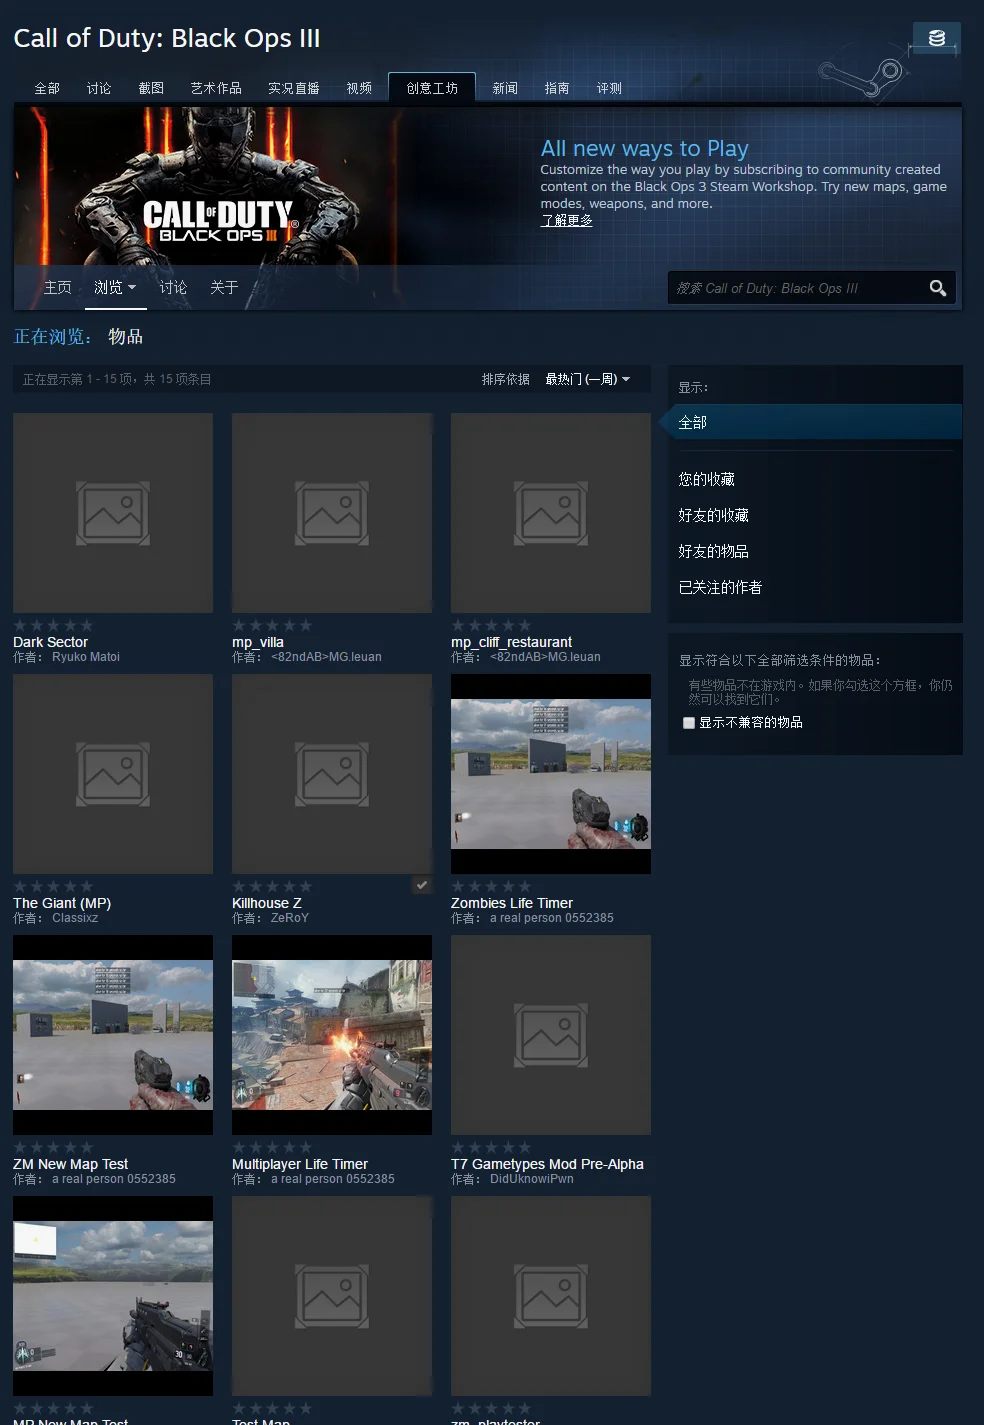Switch to the 视频 tab
Image resolution: width=984 pixels, height=1425 pixels.
359,88
